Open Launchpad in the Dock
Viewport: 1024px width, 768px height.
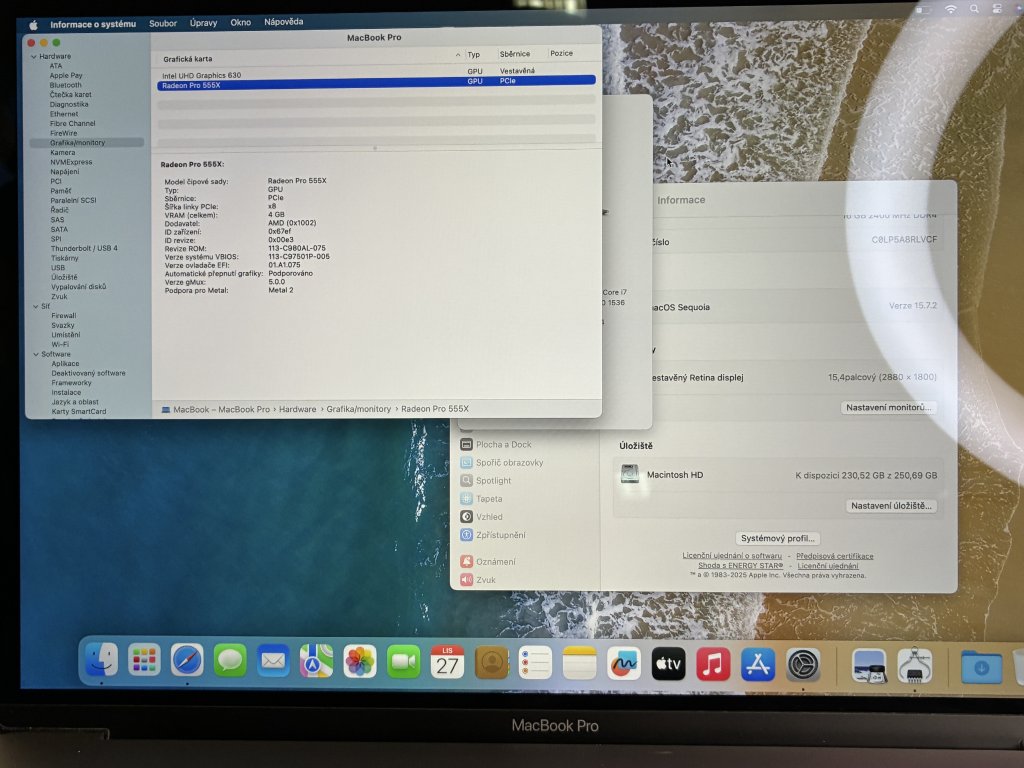(144, 661)
